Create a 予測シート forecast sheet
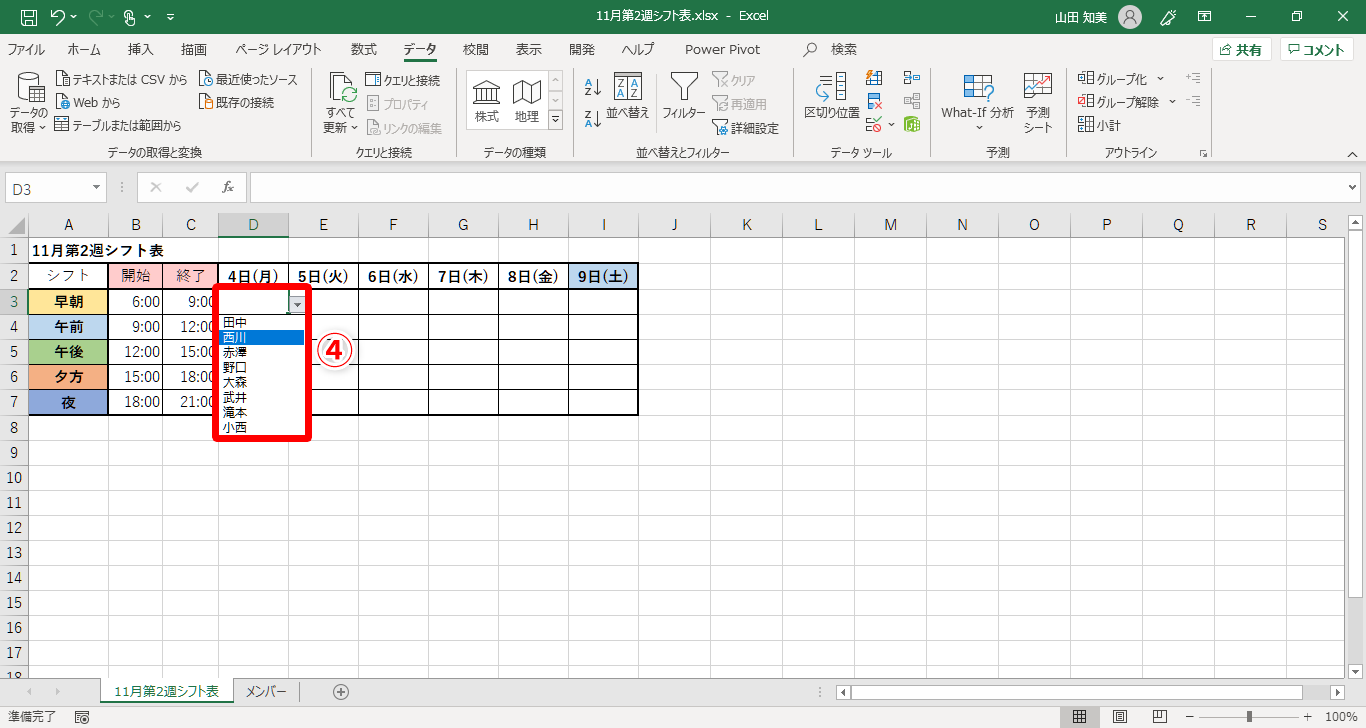The height and width of the screenshot is (728, 1366). pos(1038,103)
